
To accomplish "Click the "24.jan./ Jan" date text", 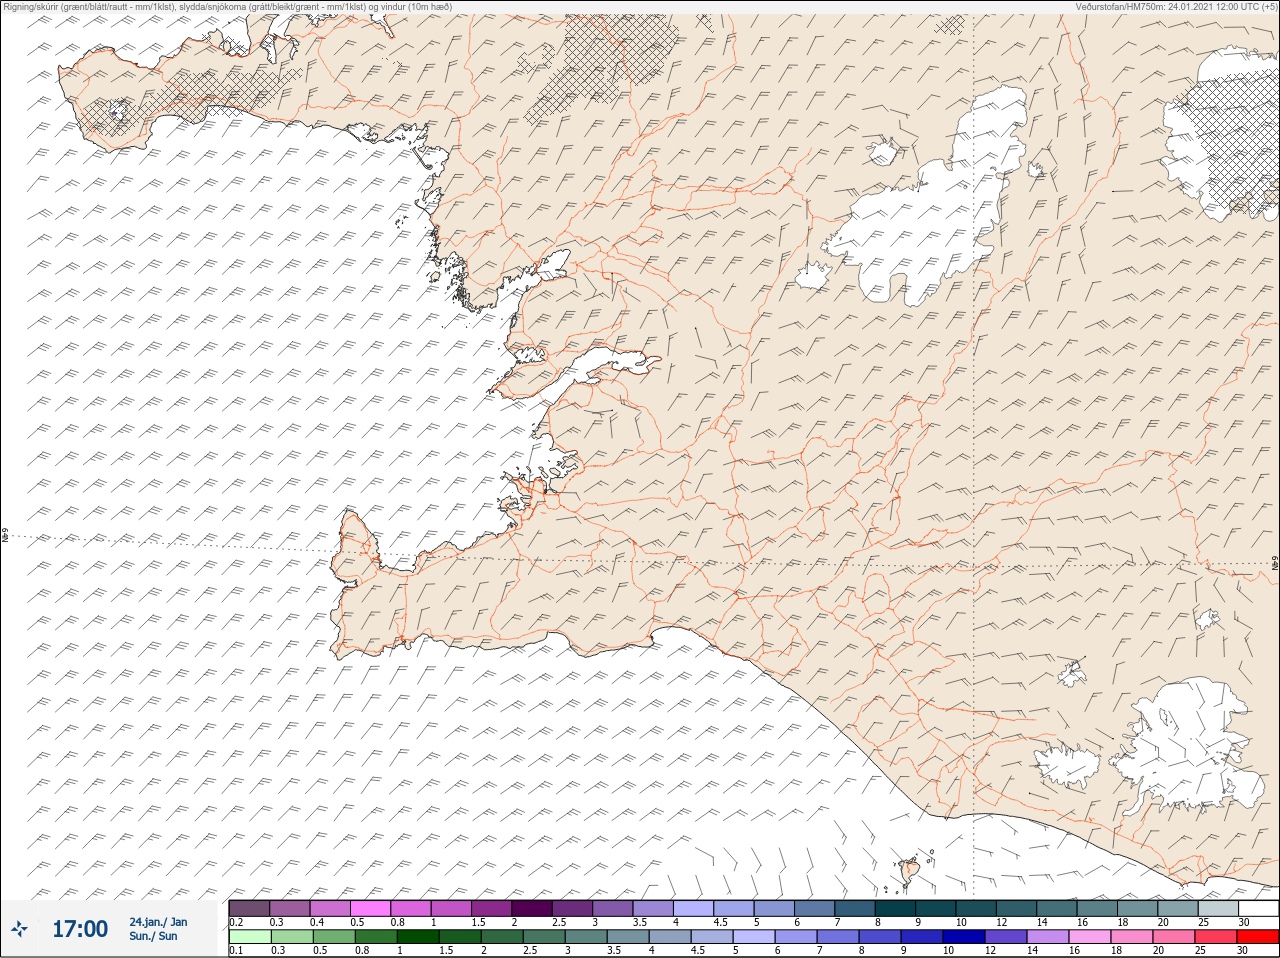I will click(158, 922).
